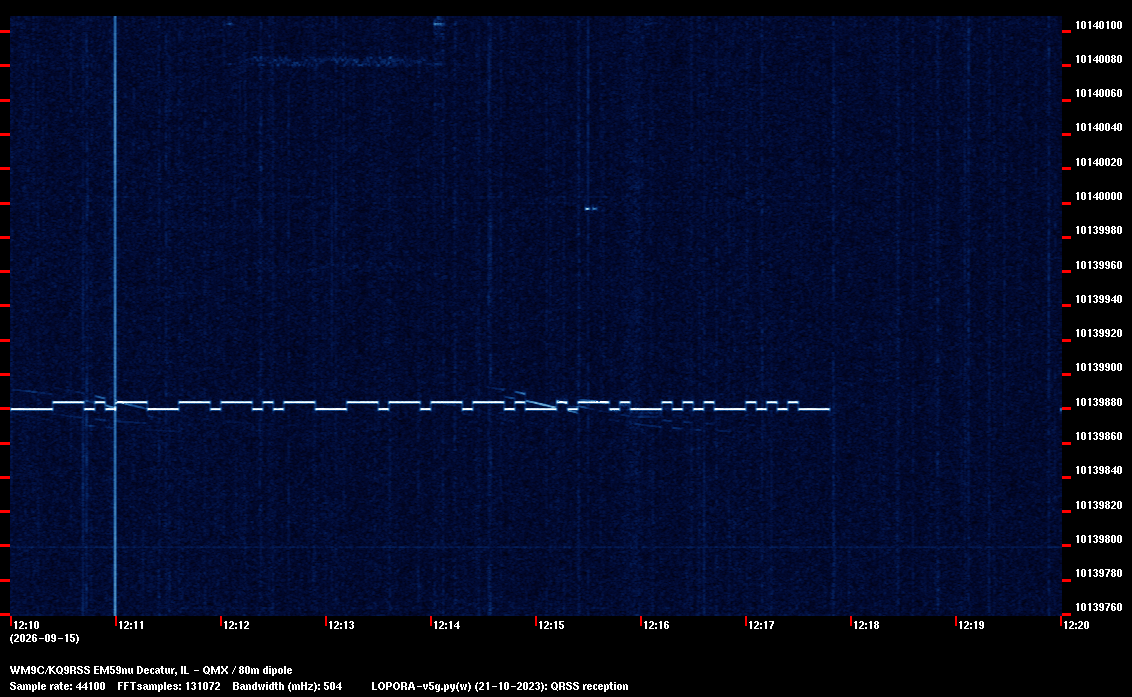
Task: Click the FFTsamples: 131072 text
Action: click(169, 686)
